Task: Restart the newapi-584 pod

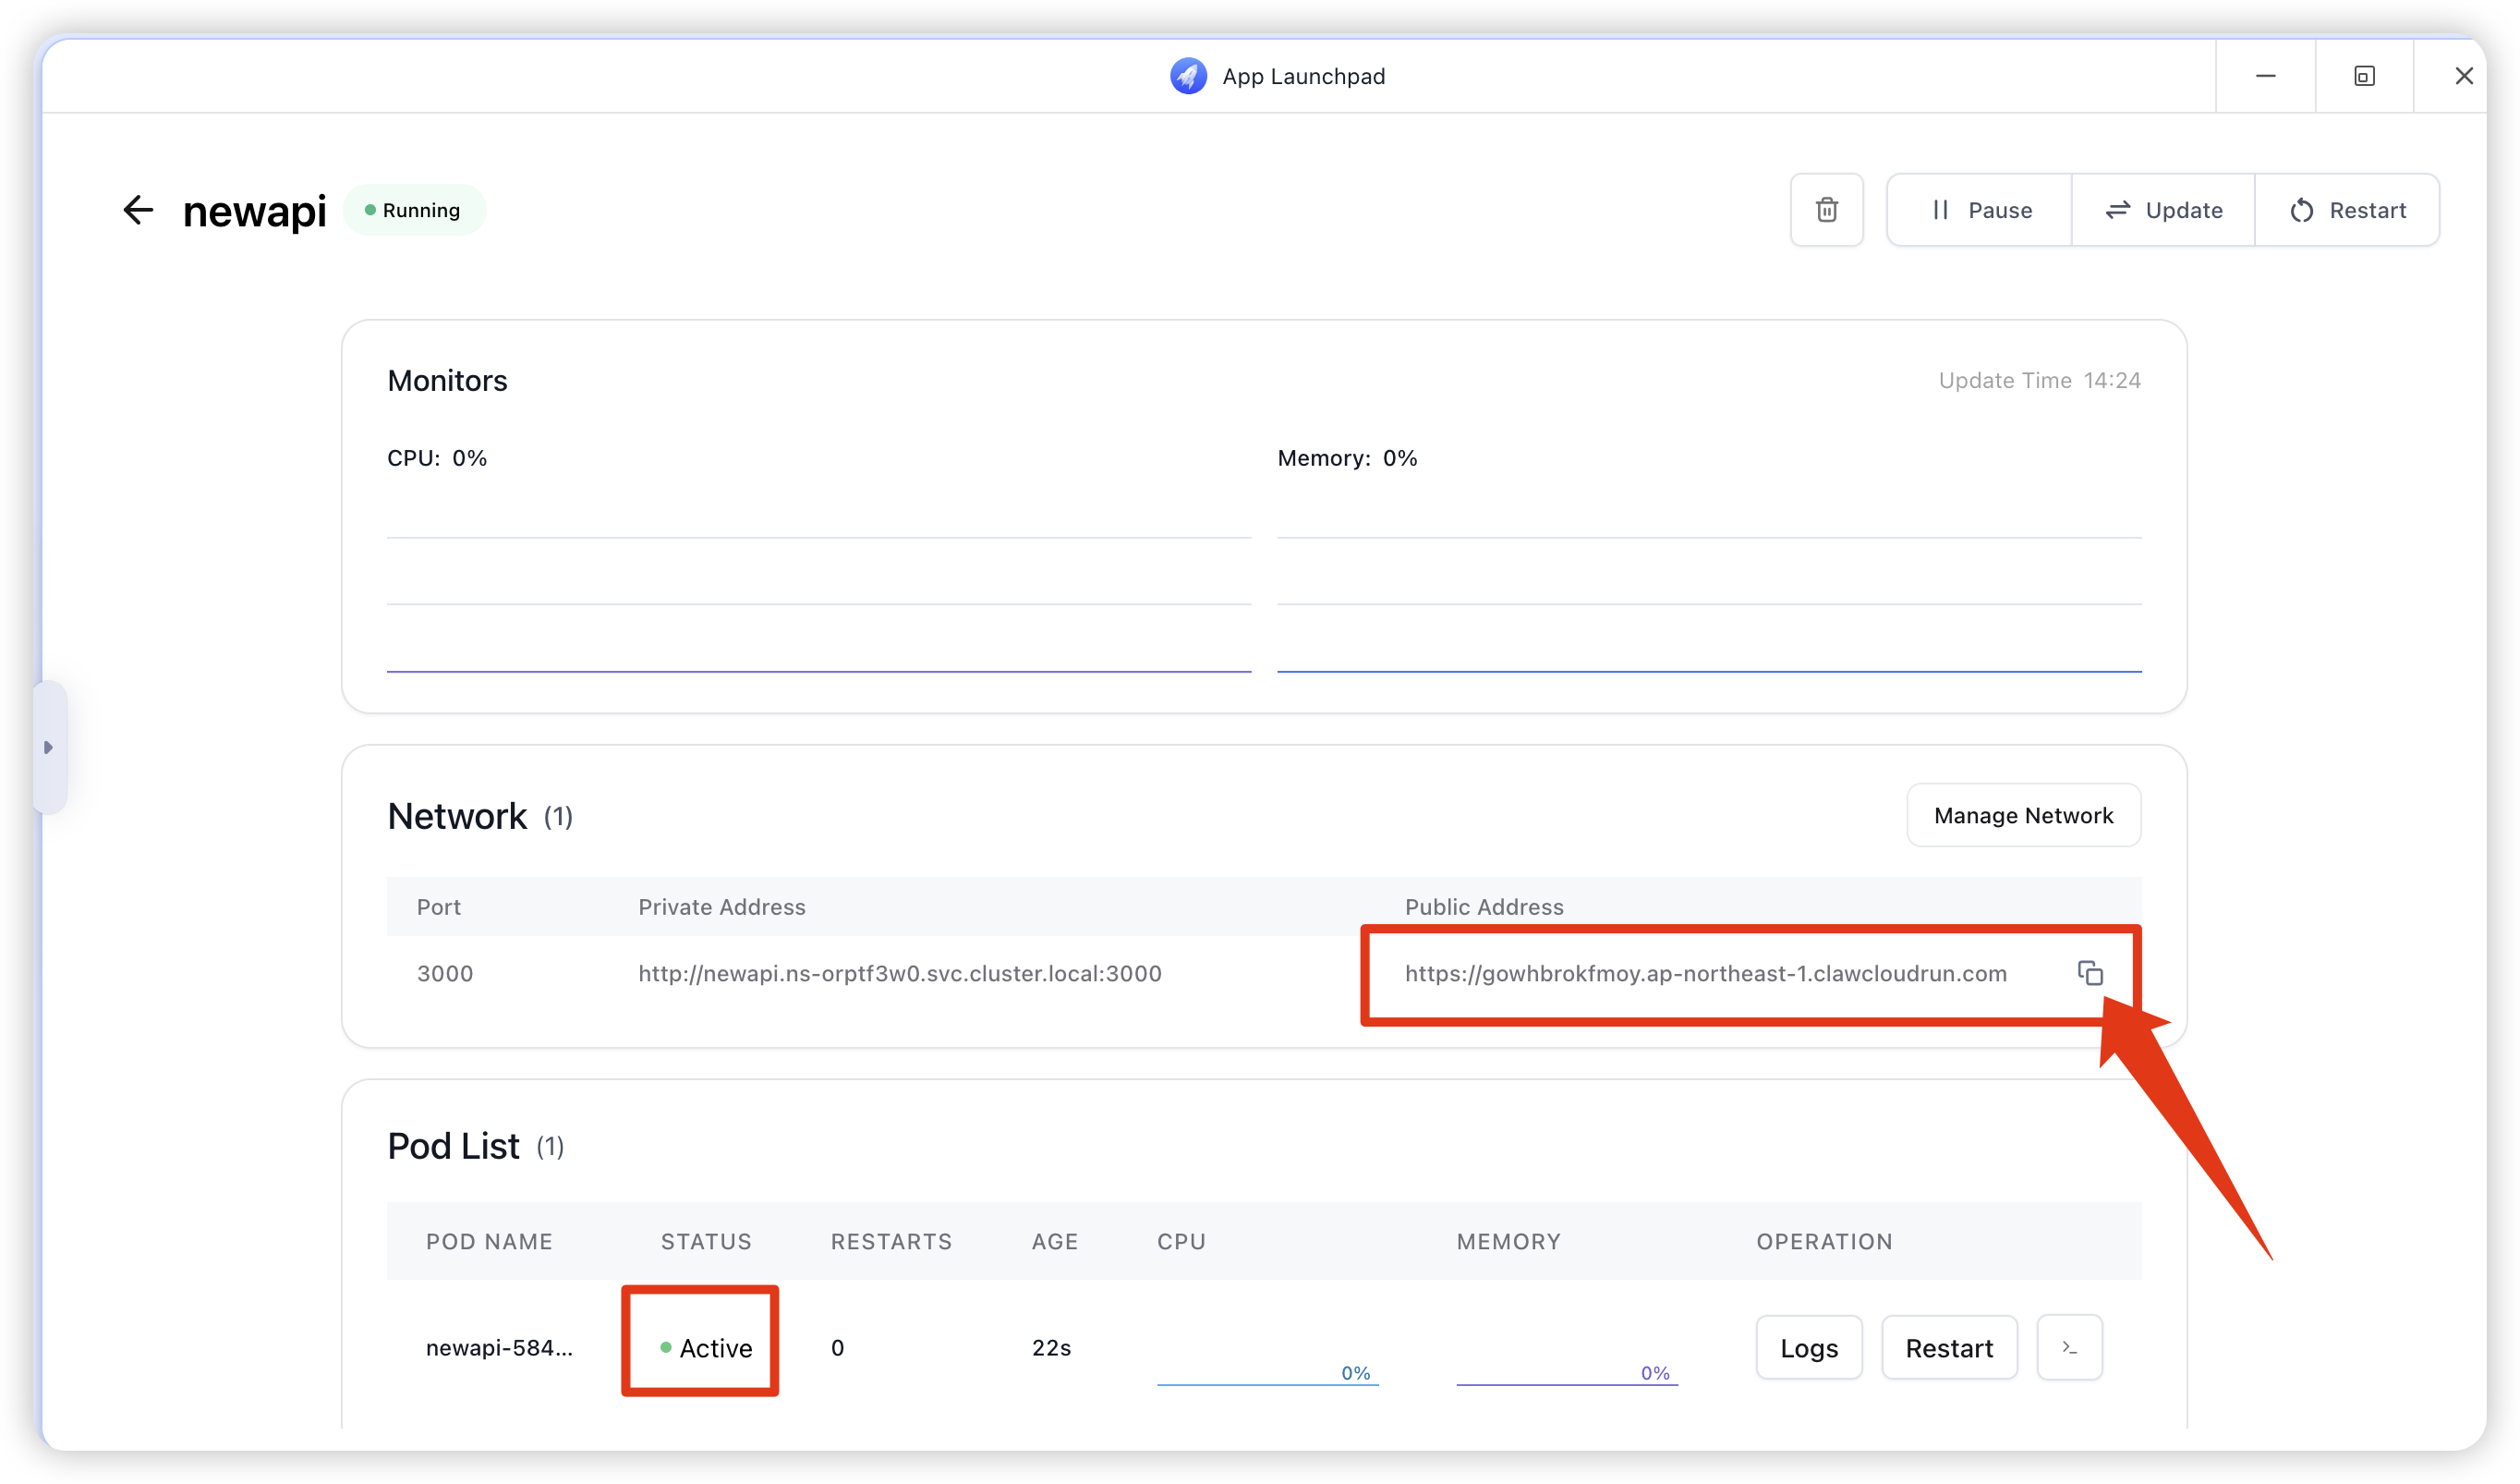Action: click(x=1948, y=1348)
